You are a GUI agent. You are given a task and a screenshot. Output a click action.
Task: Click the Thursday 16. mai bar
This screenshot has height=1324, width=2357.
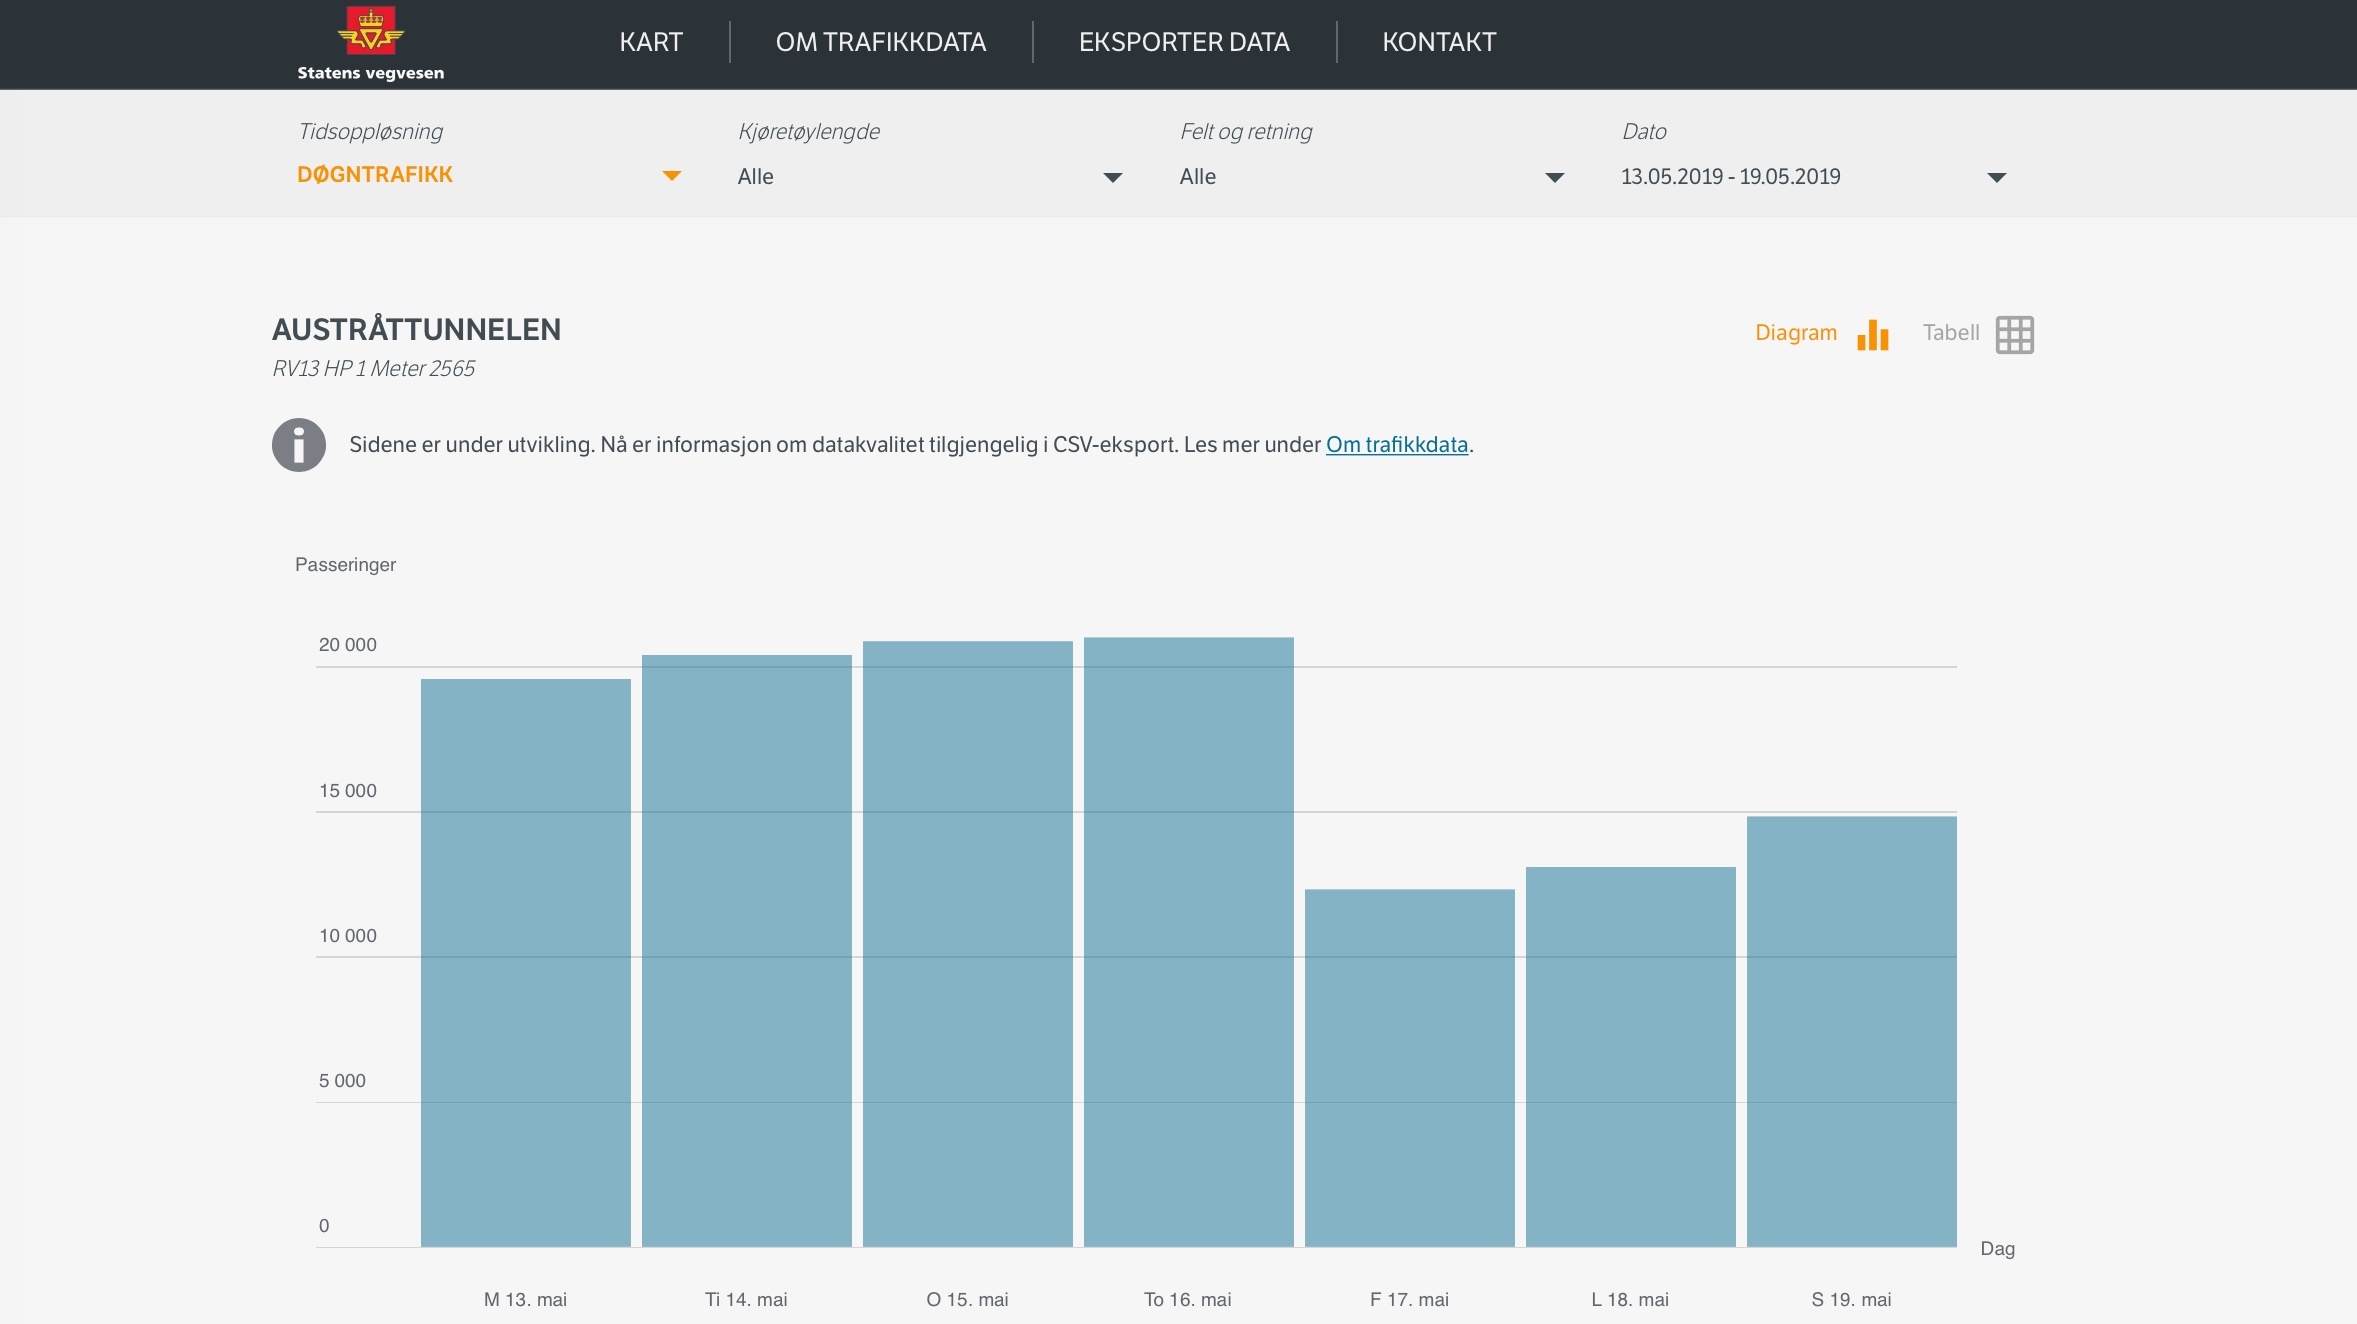coord(1188,942)
